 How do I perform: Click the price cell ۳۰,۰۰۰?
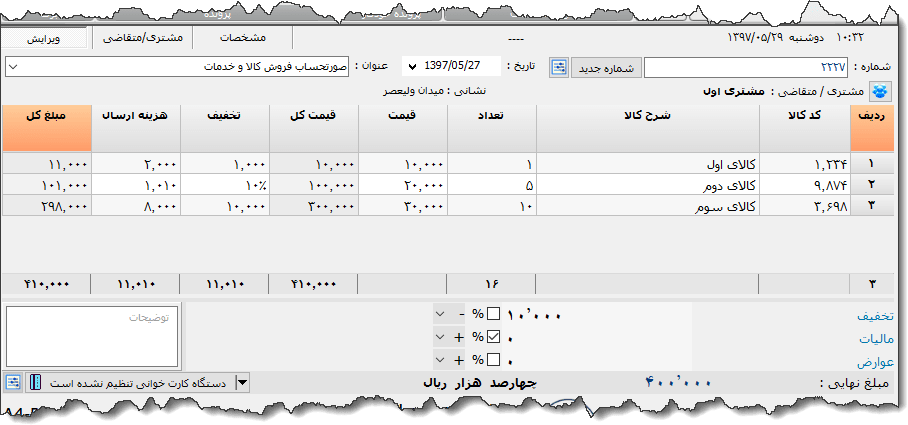[x=403, y=206]
